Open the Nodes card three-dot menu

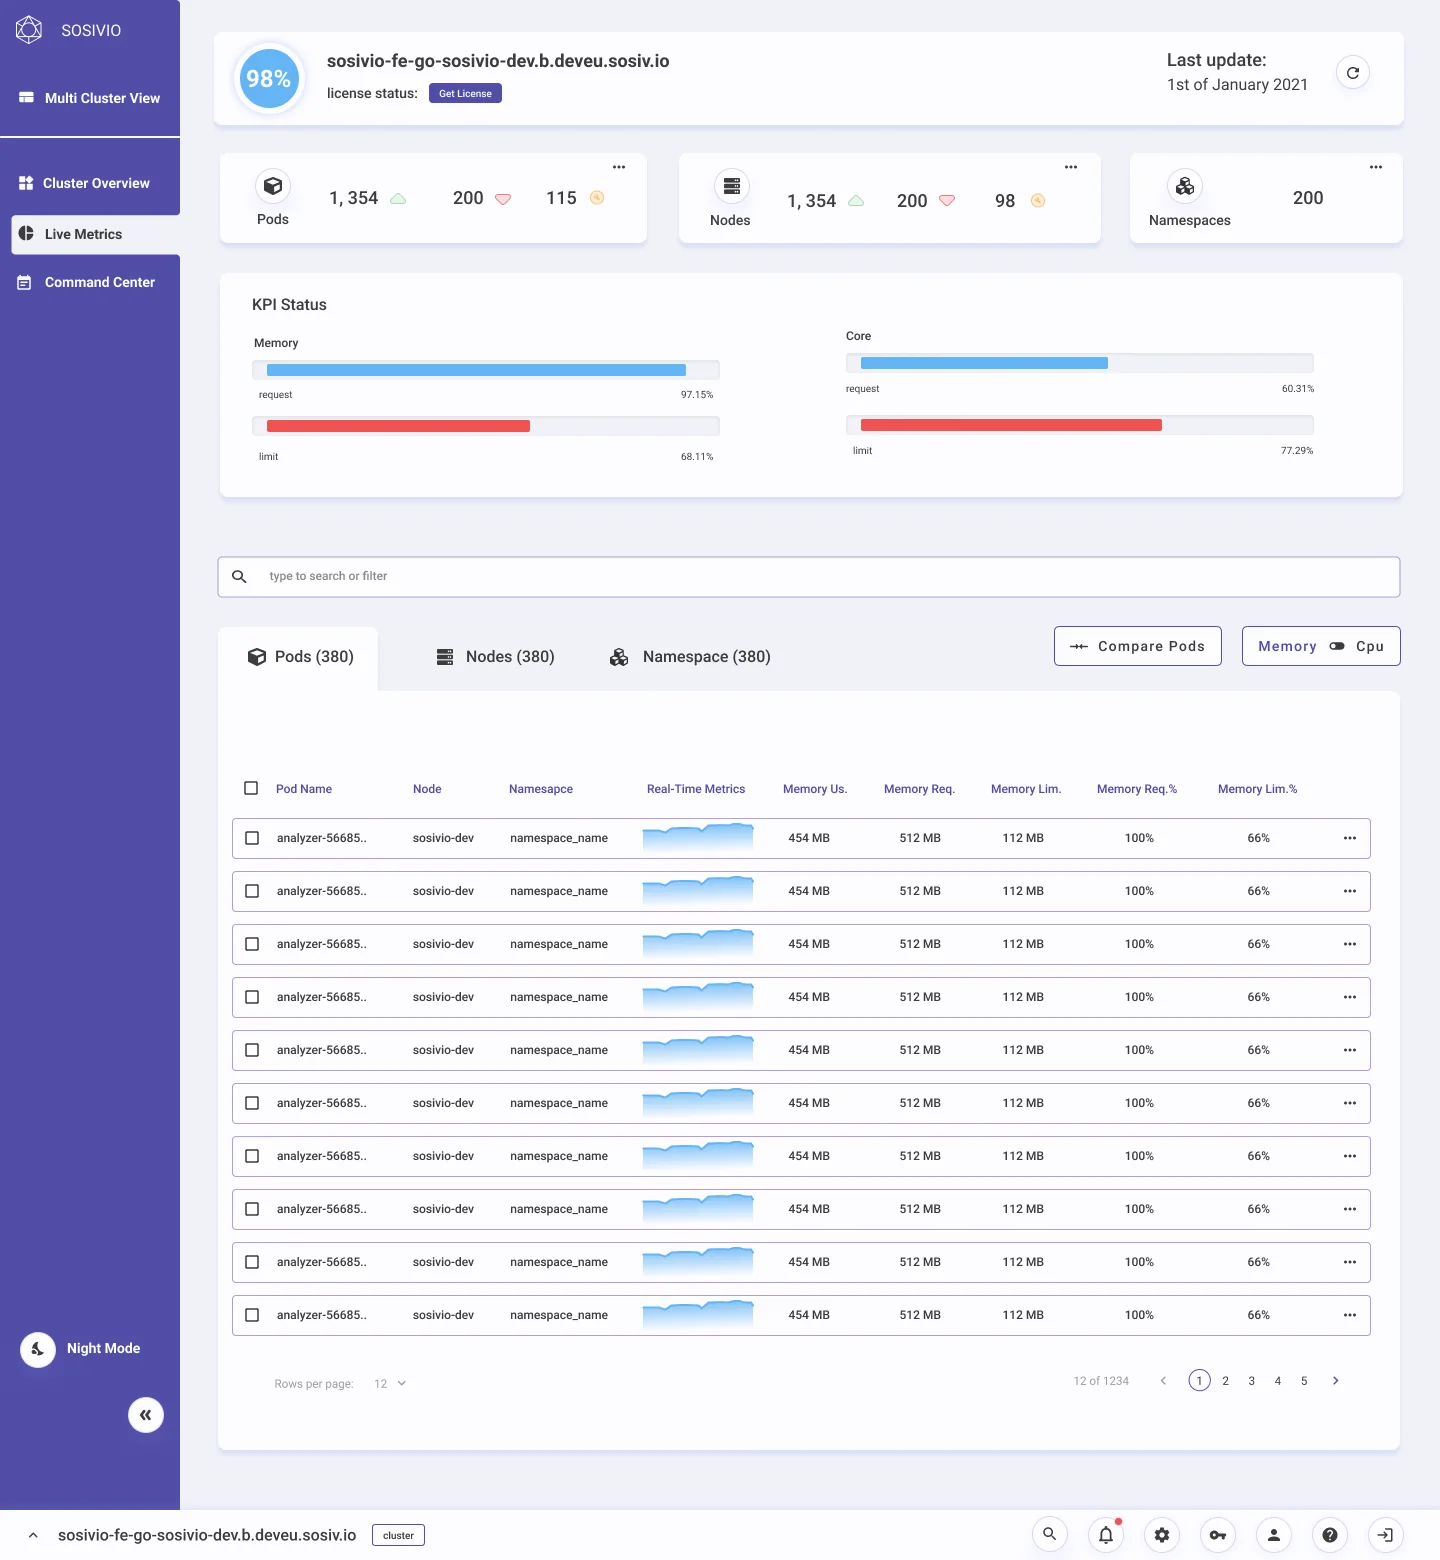(x=1071, y=167)
